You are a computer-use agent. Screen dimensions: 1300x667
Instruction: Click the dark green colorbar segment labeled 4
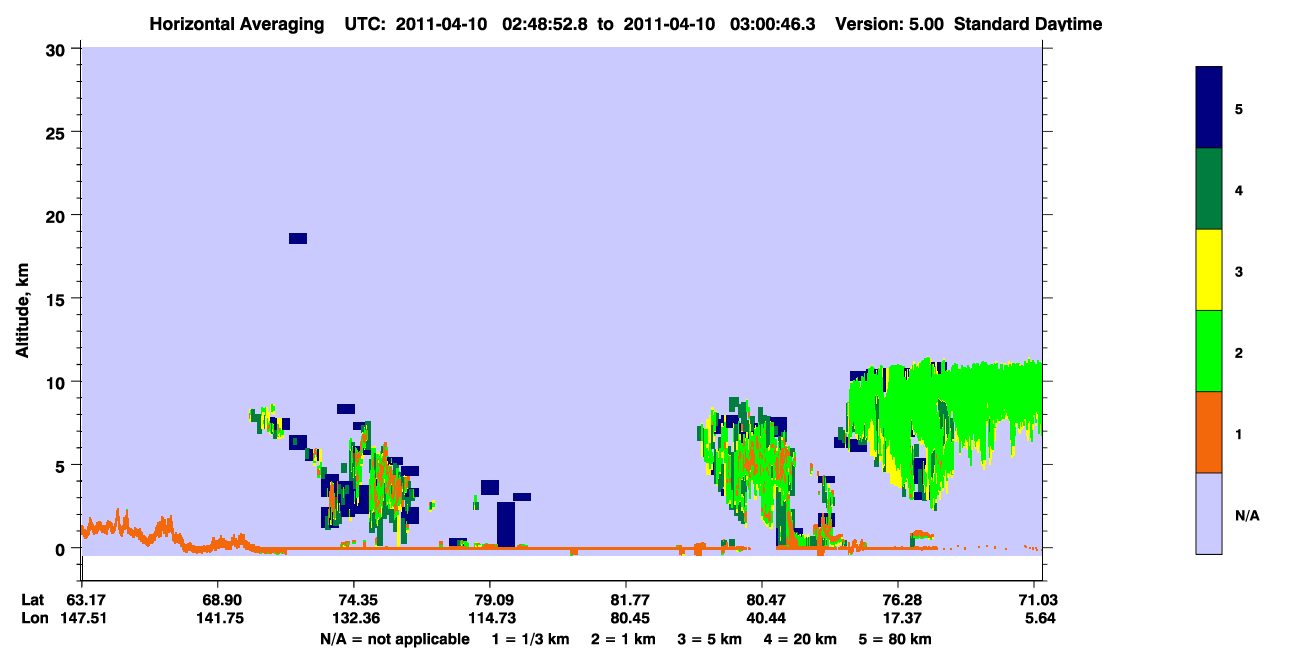point(1209,189)
